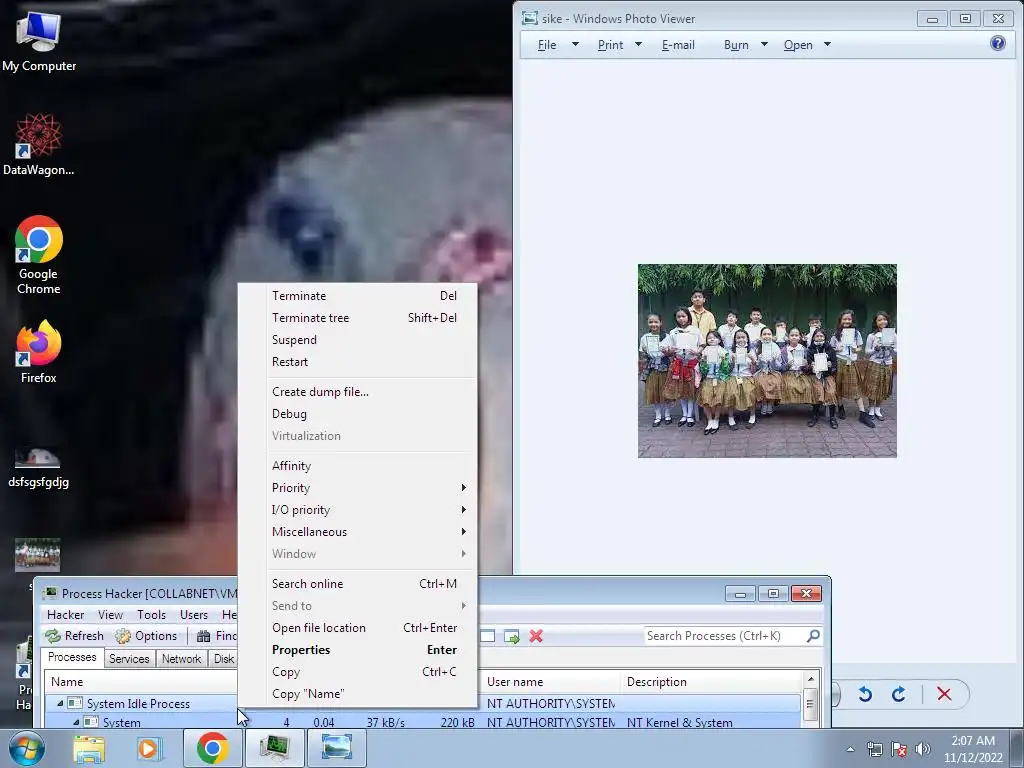Click the volume speaker tray icon
Screen dimensions: 1024x768
923,749
